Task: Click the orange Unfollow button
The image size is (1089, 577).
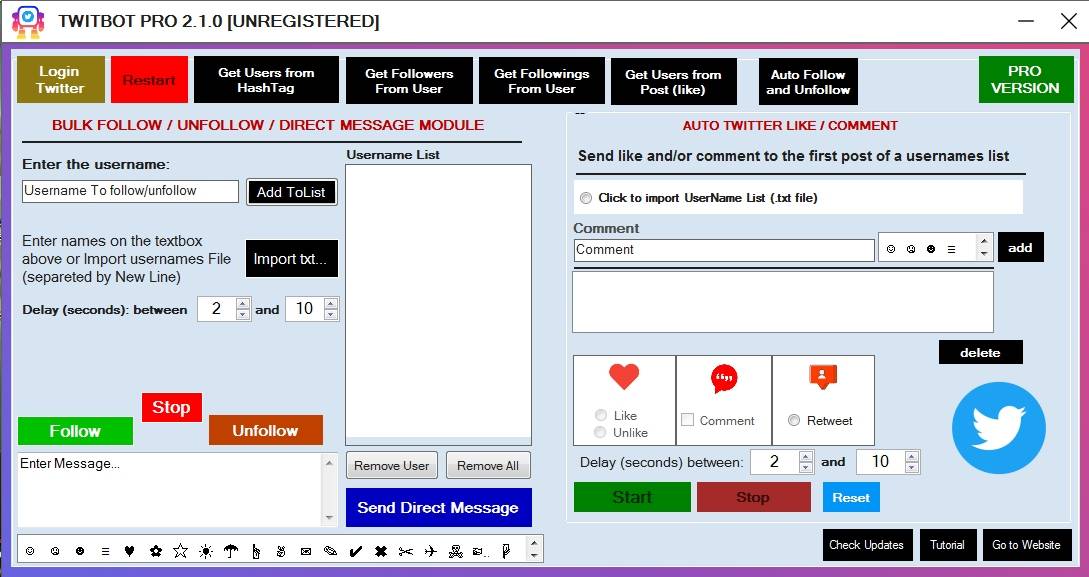Action: click(265, 430)
